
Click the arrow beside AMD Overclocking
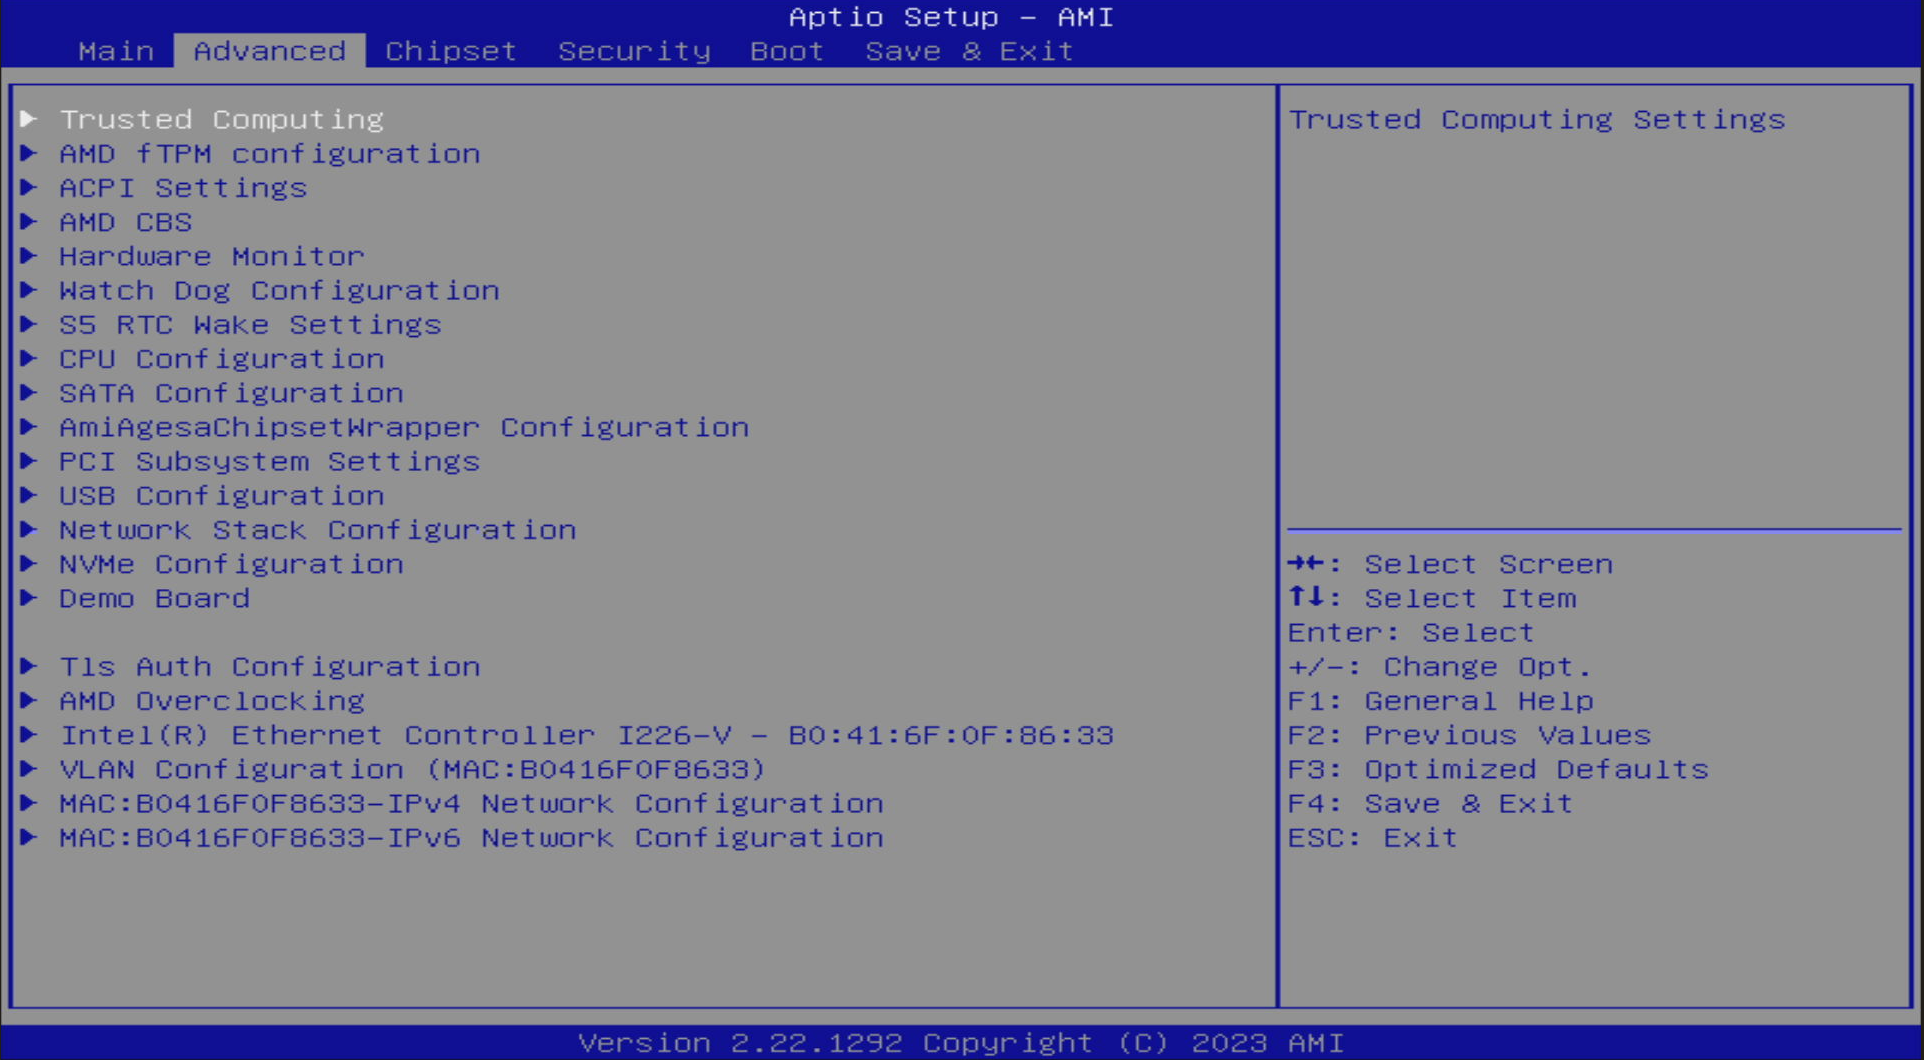(x=29, y=700)
